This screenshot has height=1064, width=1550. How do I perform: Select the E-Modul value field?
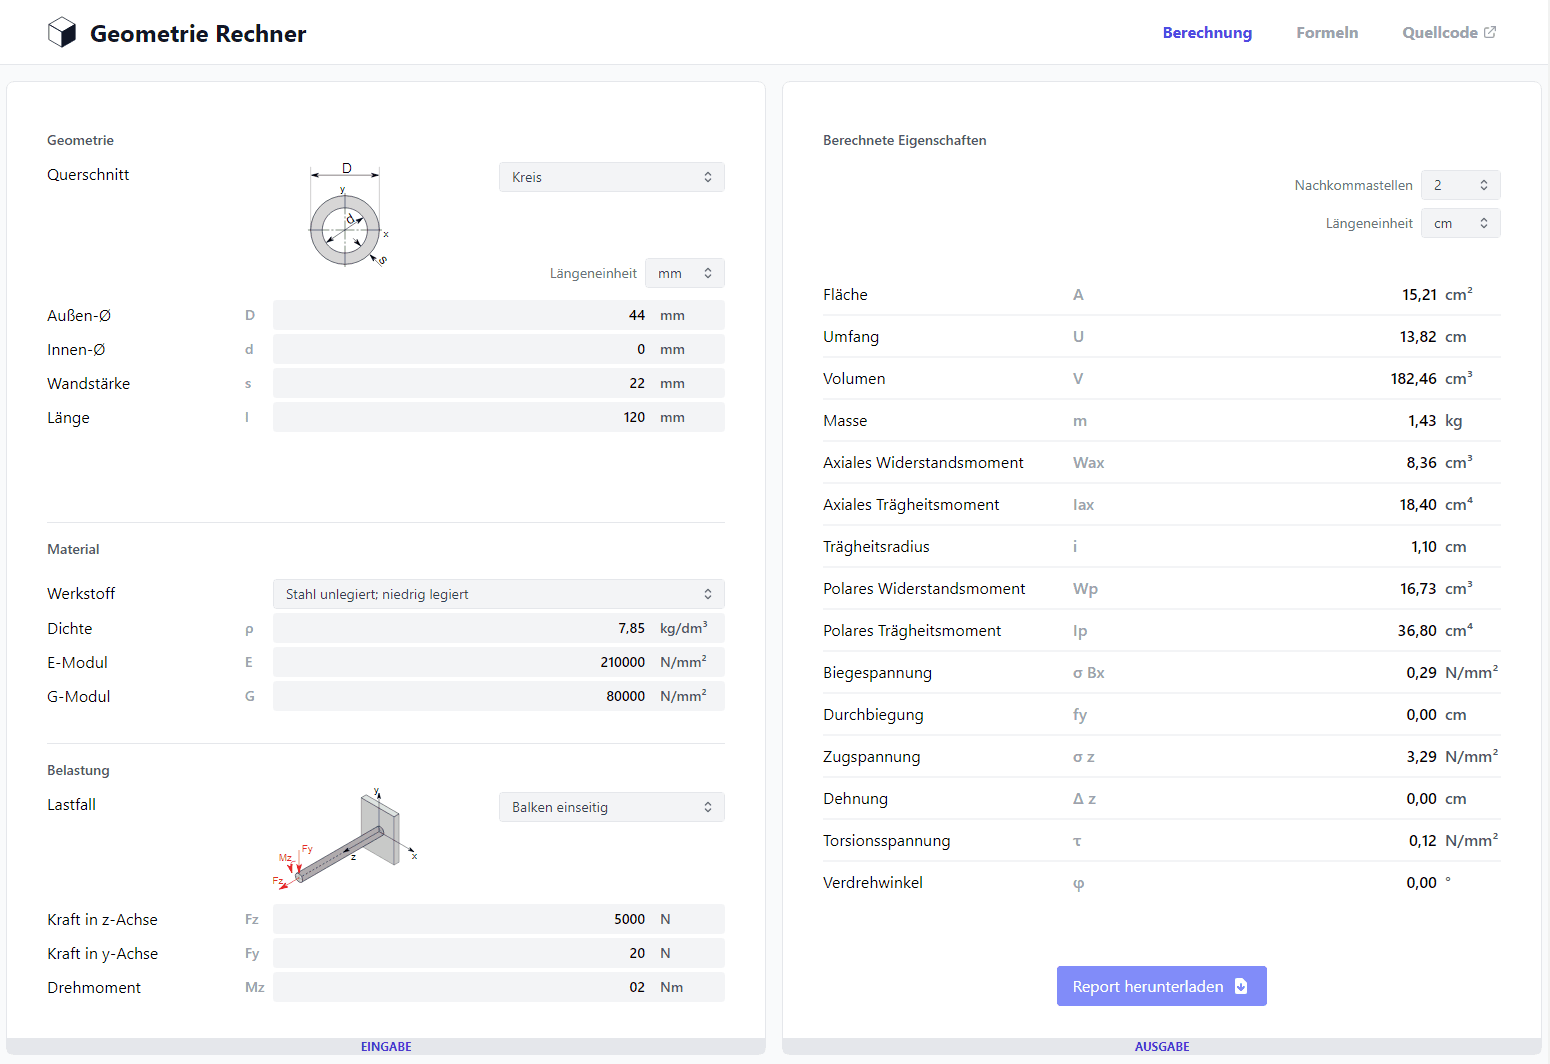tap(499, 662)
